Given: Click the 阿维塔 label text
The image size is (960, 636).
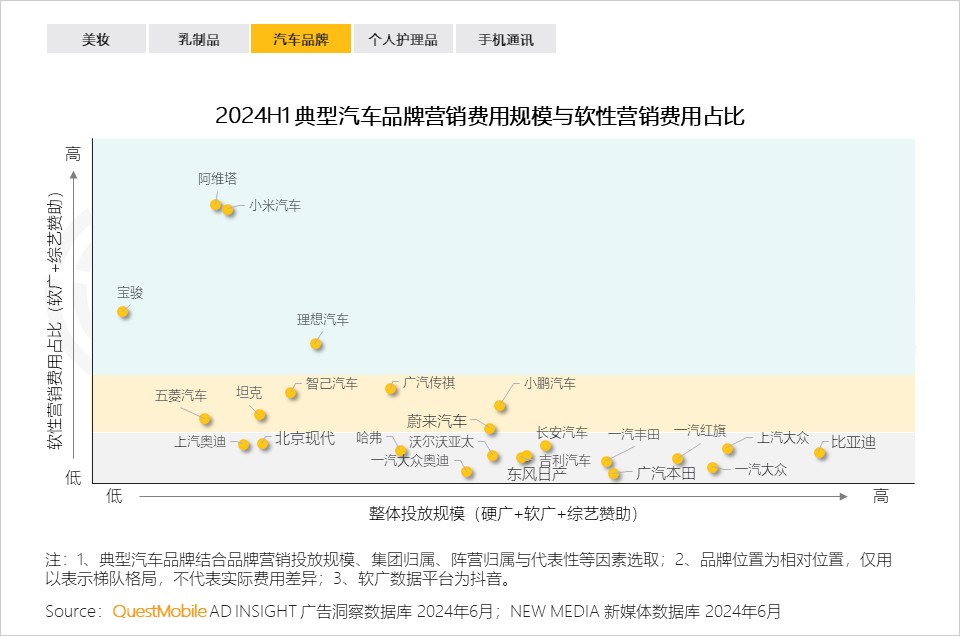Looking at the screenshot, I should [x=217, y=179].
